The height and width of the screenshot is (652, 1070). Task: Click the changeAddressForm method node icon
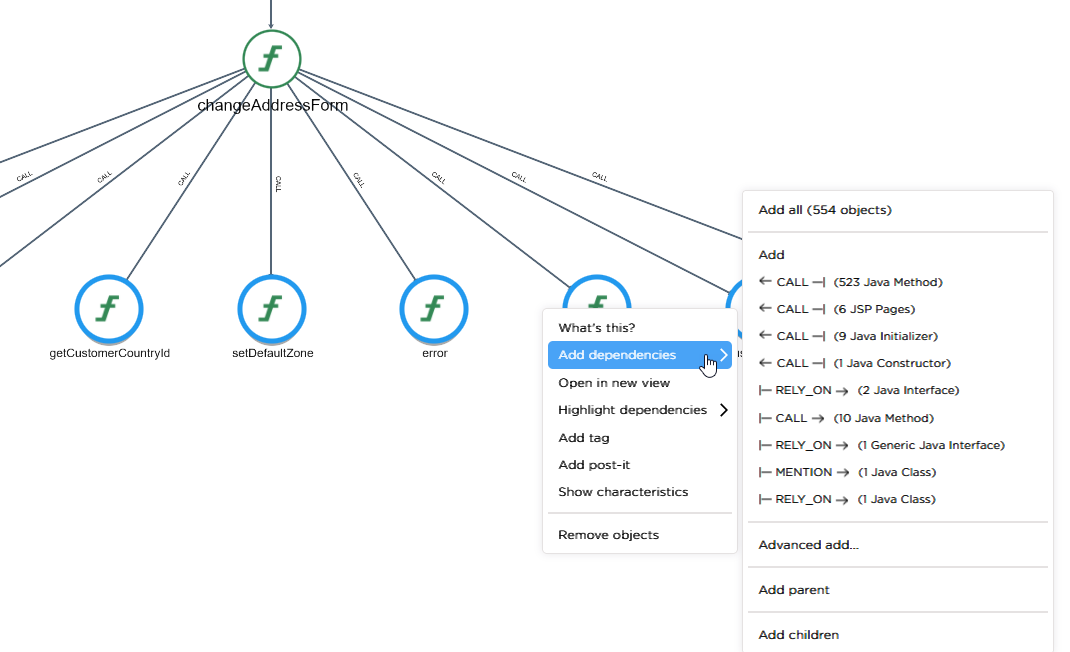[271, 59]
